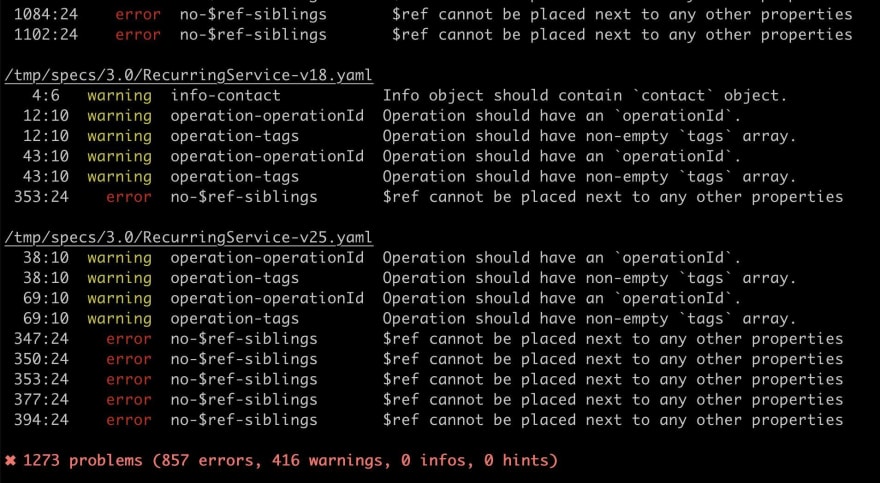Click the 1273 problems summary line
880x483 pixels.
[281, 461]
